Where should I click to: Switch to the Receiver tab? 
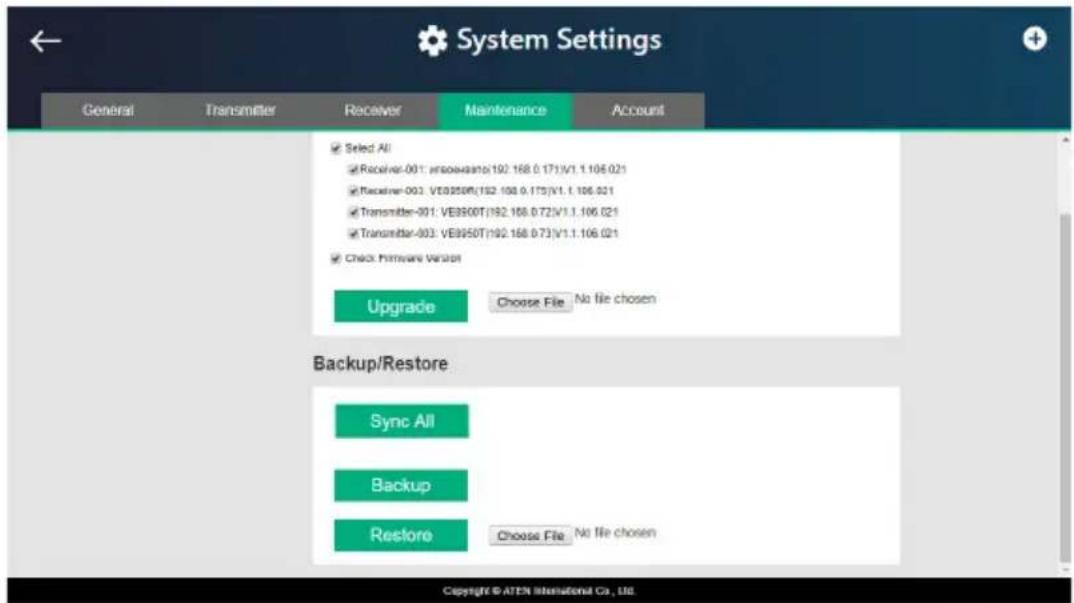coord(372,110)
